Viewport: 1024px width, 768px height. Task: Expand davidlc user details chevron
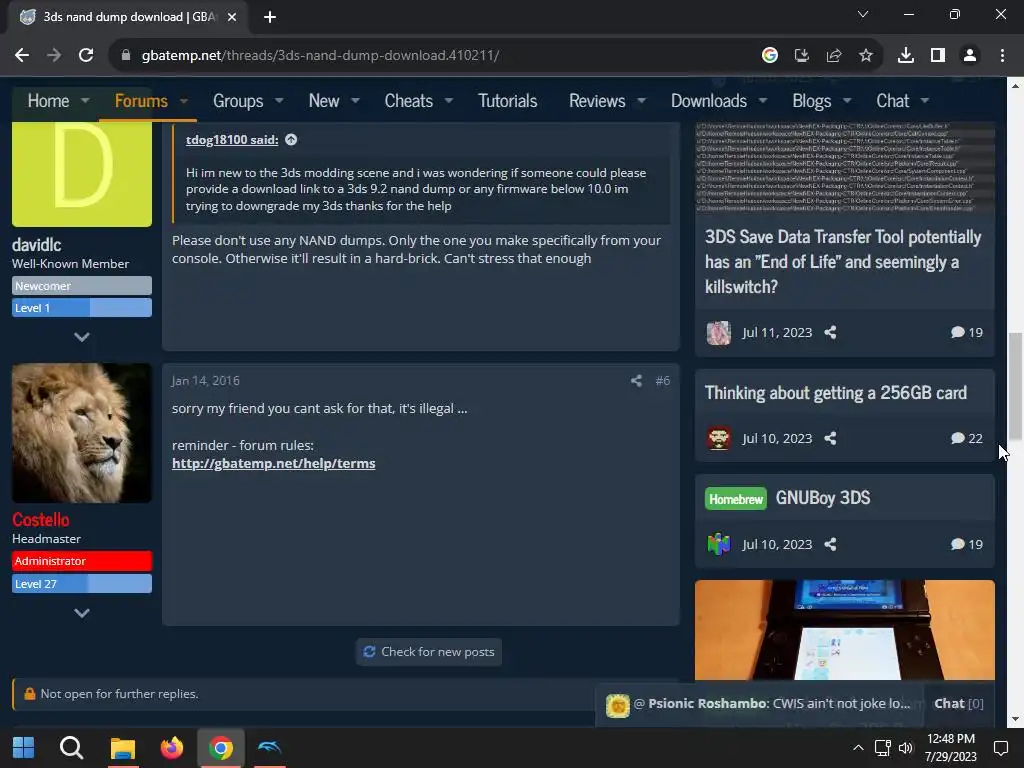coord(82,337)
